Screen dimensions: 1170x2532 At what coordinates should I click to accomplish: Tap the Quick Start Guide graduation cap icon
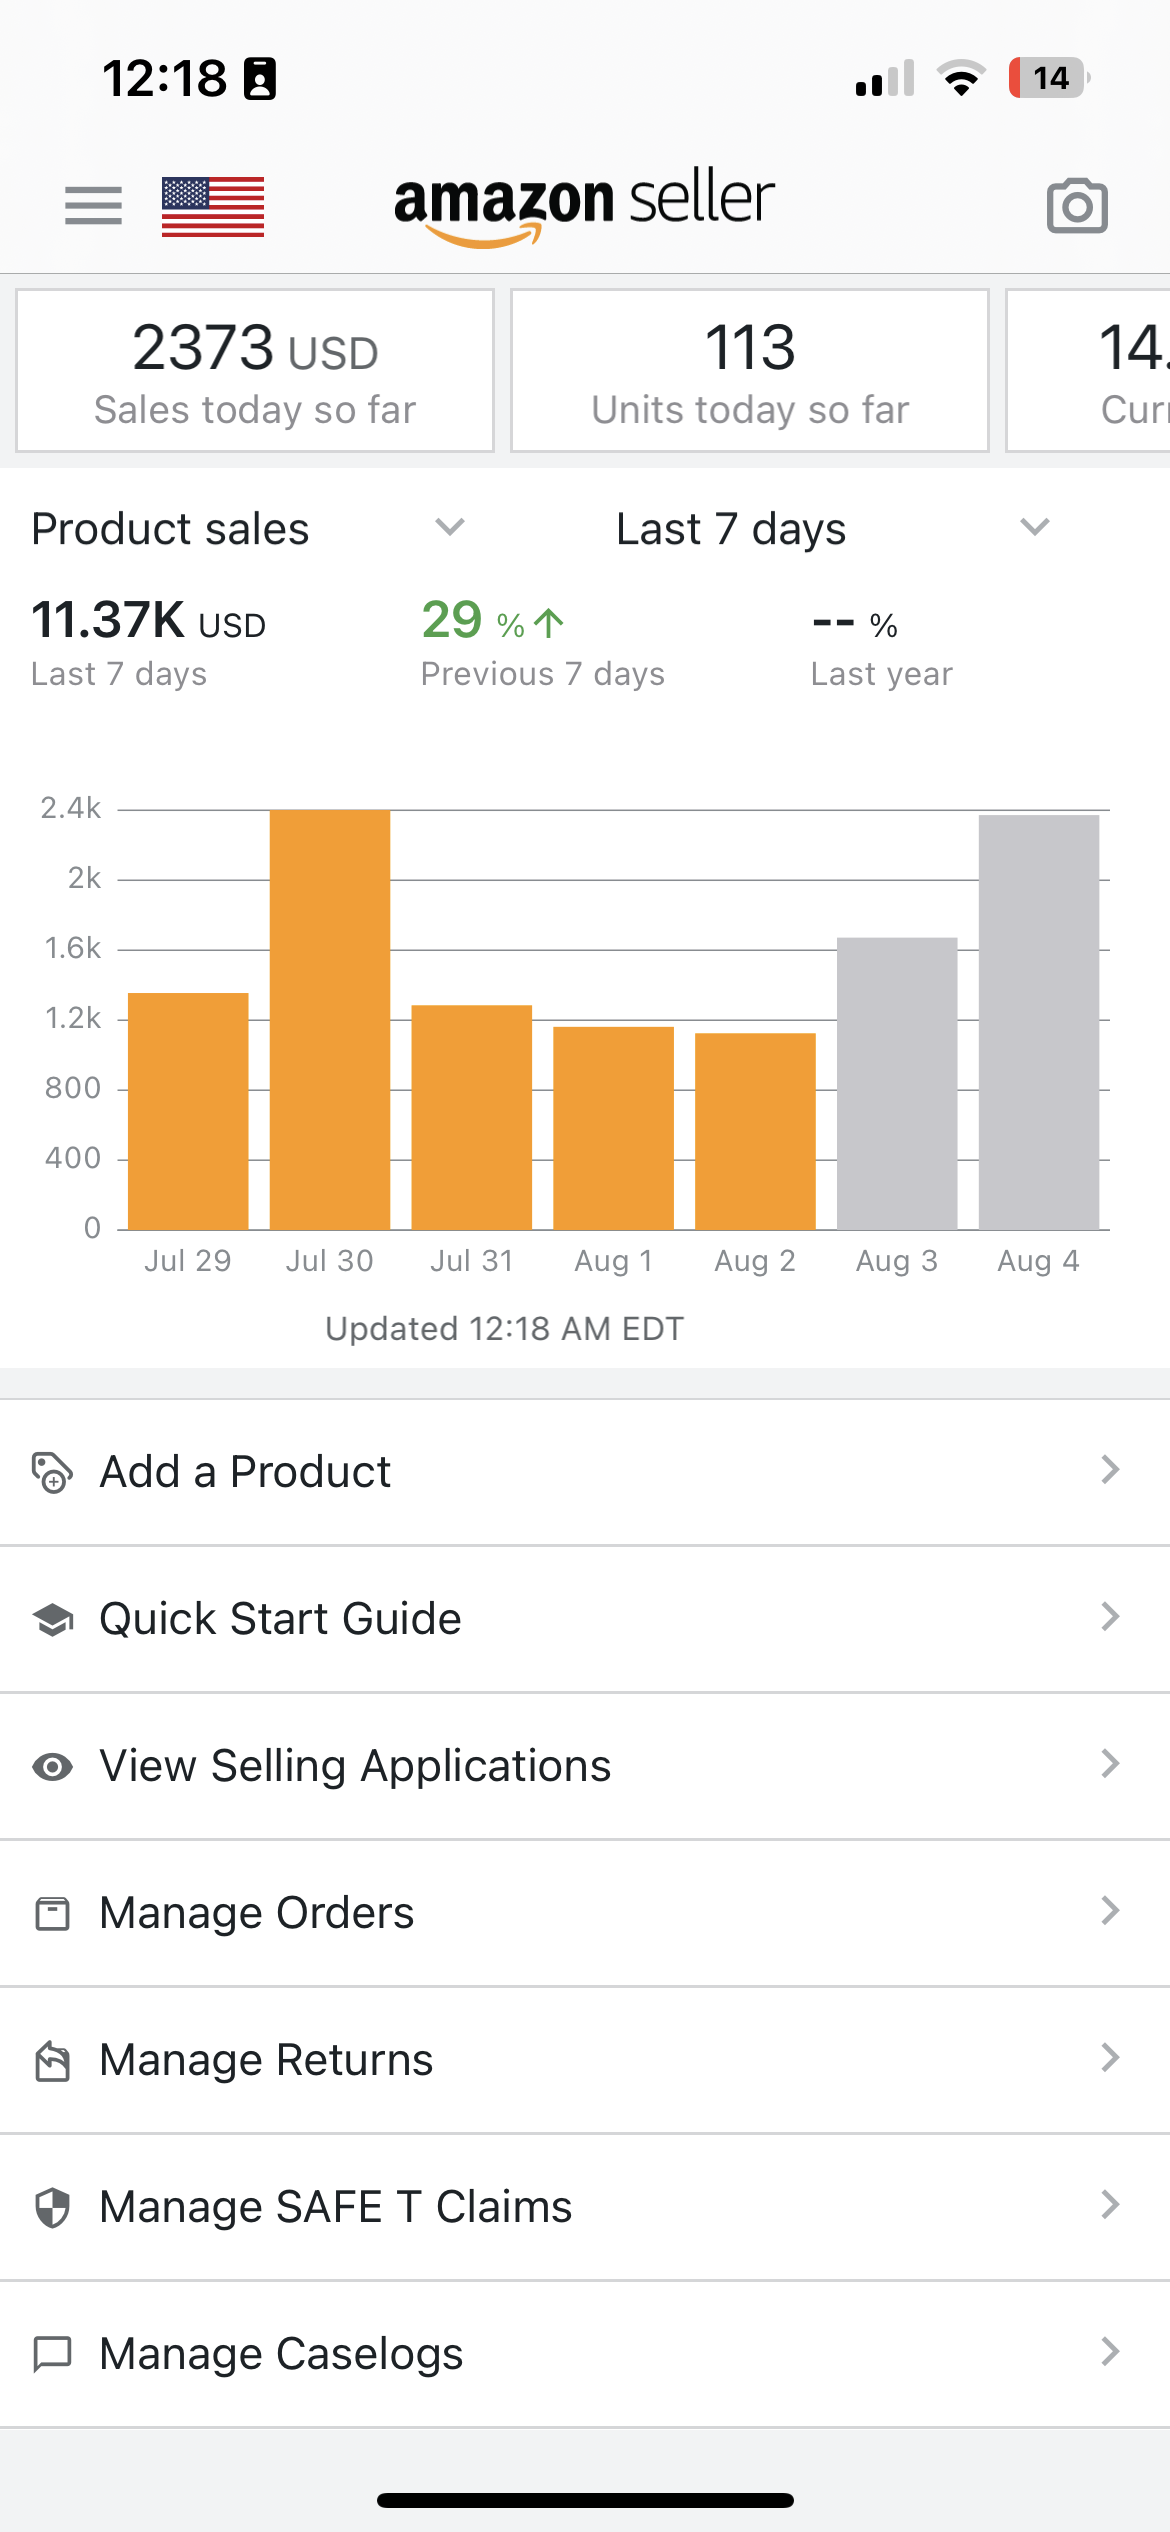[52, 1619]
